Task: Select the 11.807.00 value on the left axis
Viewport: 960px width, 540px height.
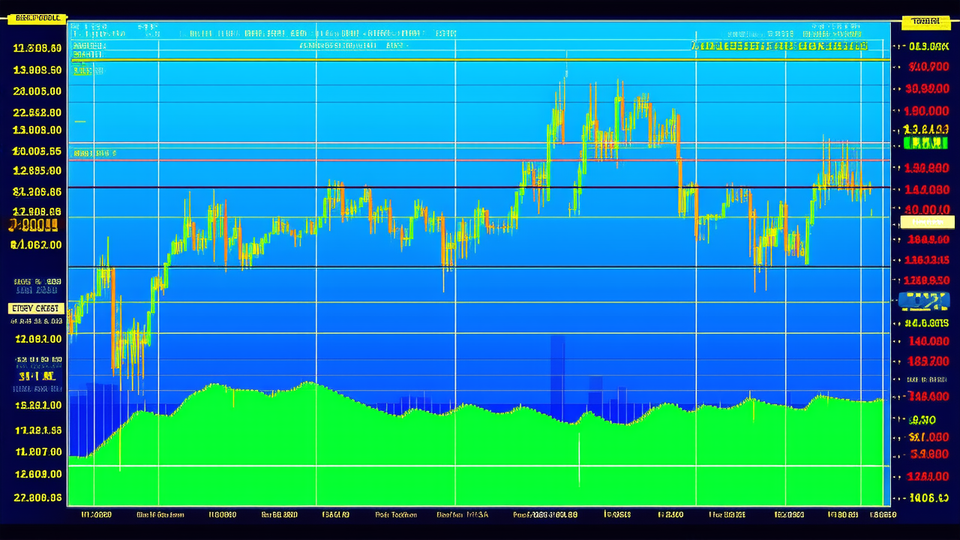Action: coord(37,452)
